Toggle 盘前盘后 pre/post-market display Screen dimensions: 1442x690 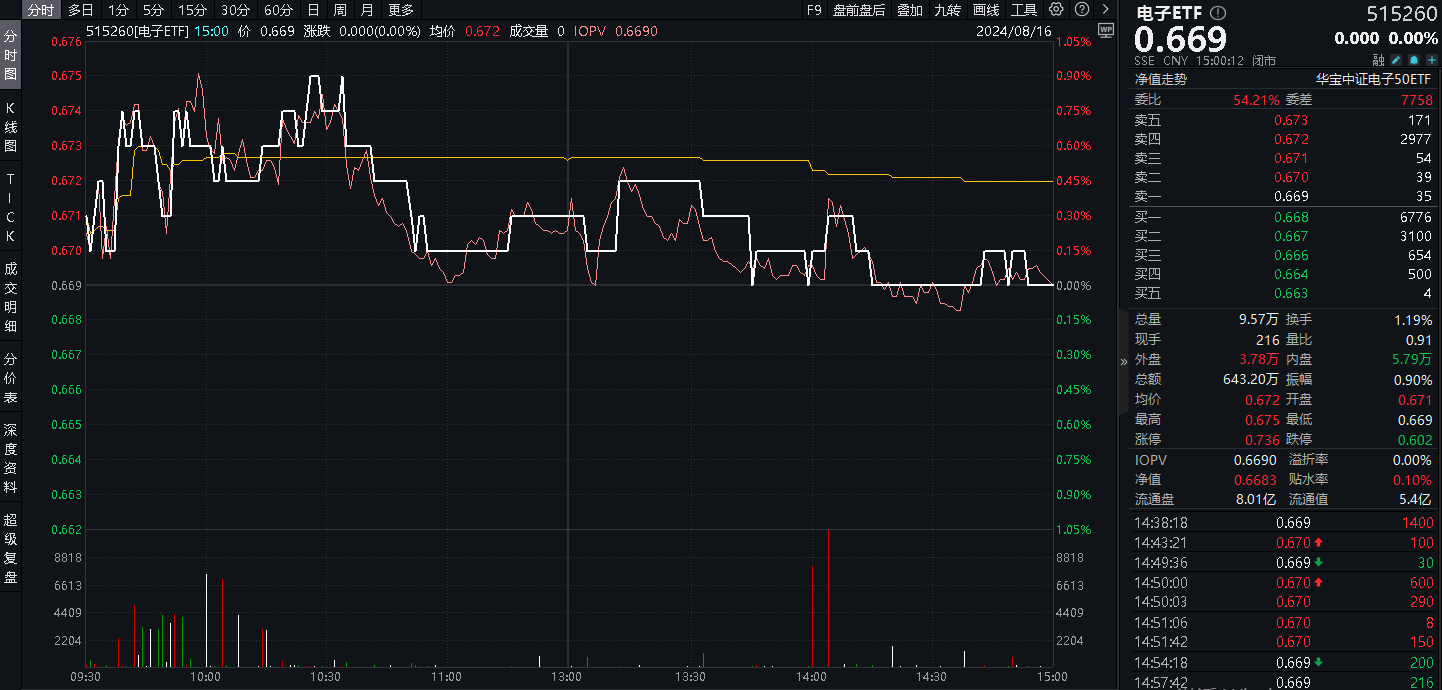point(859,10)
